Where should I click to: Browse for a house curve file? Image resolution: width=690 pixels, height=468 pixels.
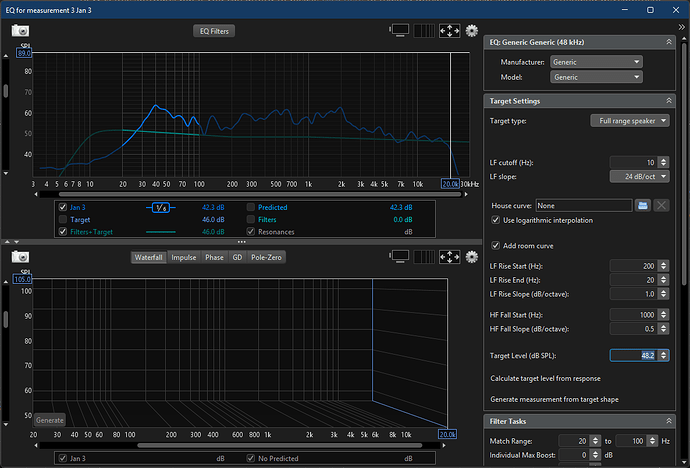644,205
